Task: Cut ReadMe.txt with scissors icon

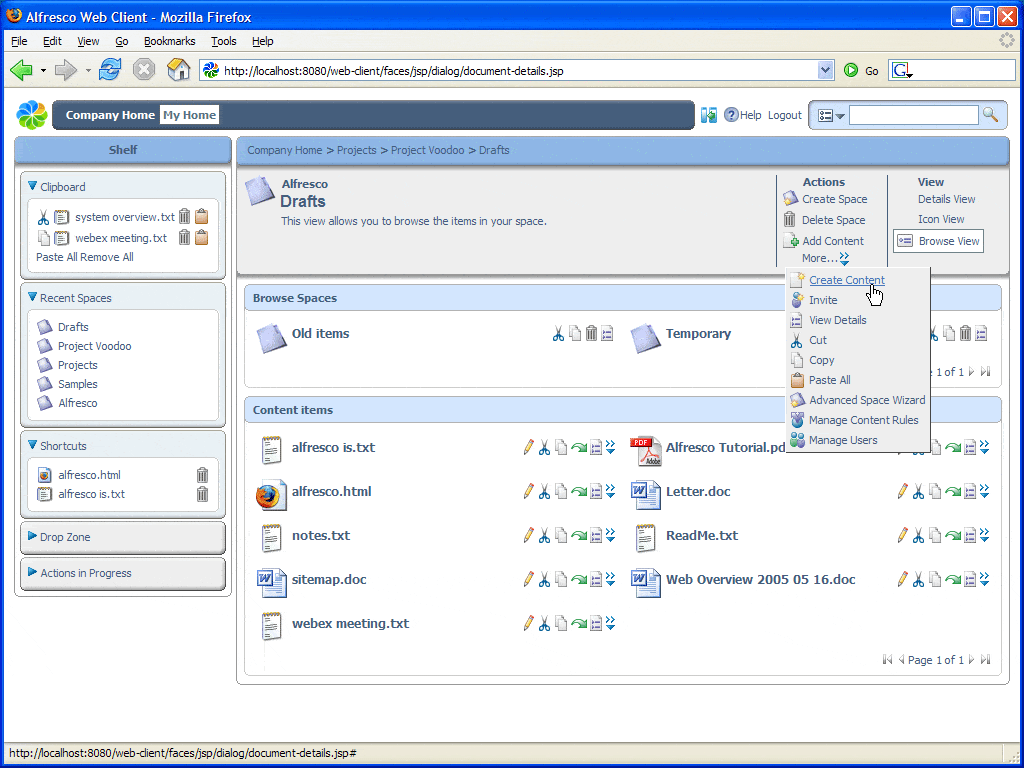Action: point(919,536)
